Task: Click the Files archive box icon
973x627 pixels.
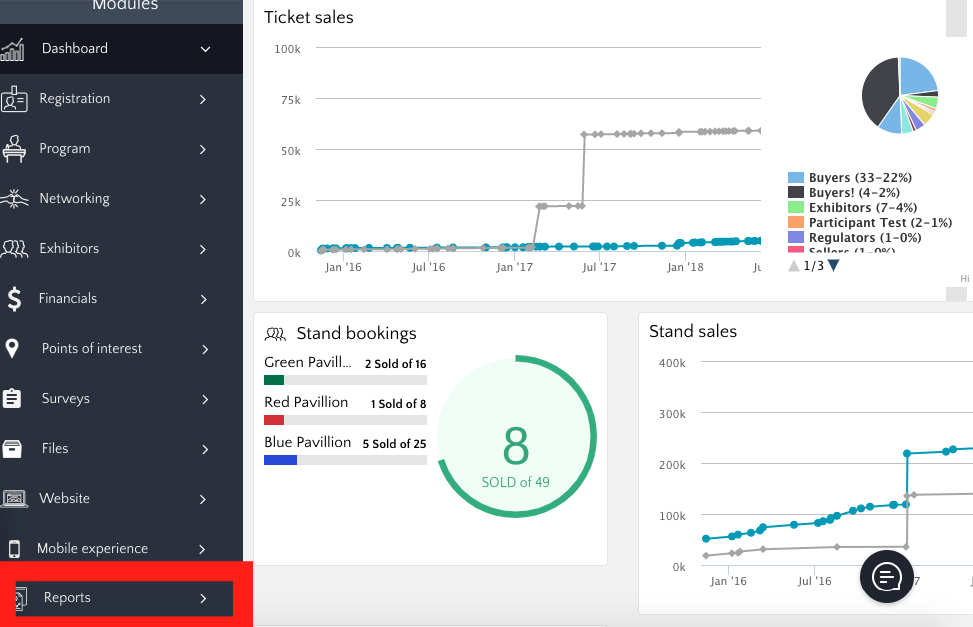Action: click(x=13, y=449)
